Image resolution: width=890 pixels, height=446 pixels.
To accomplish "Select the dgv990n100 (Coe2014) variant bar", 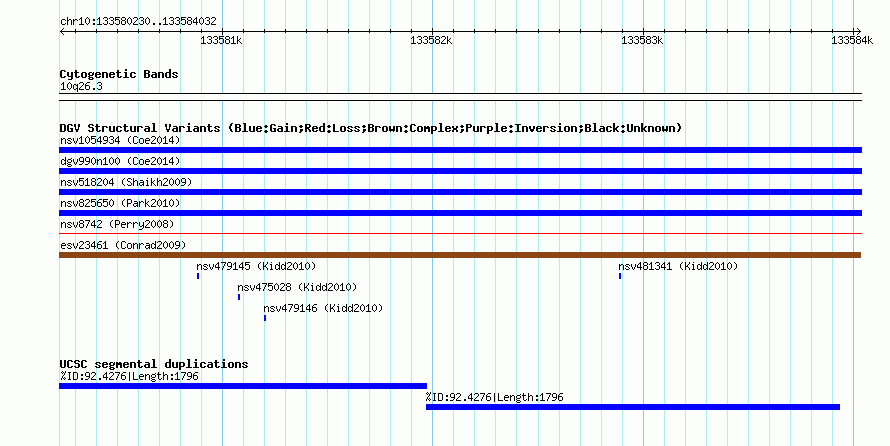I will coord(460,171).
